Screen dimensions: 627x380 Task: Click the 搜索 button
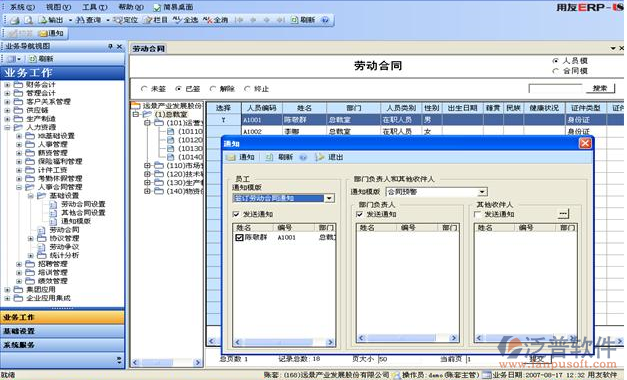coord(600,88)
